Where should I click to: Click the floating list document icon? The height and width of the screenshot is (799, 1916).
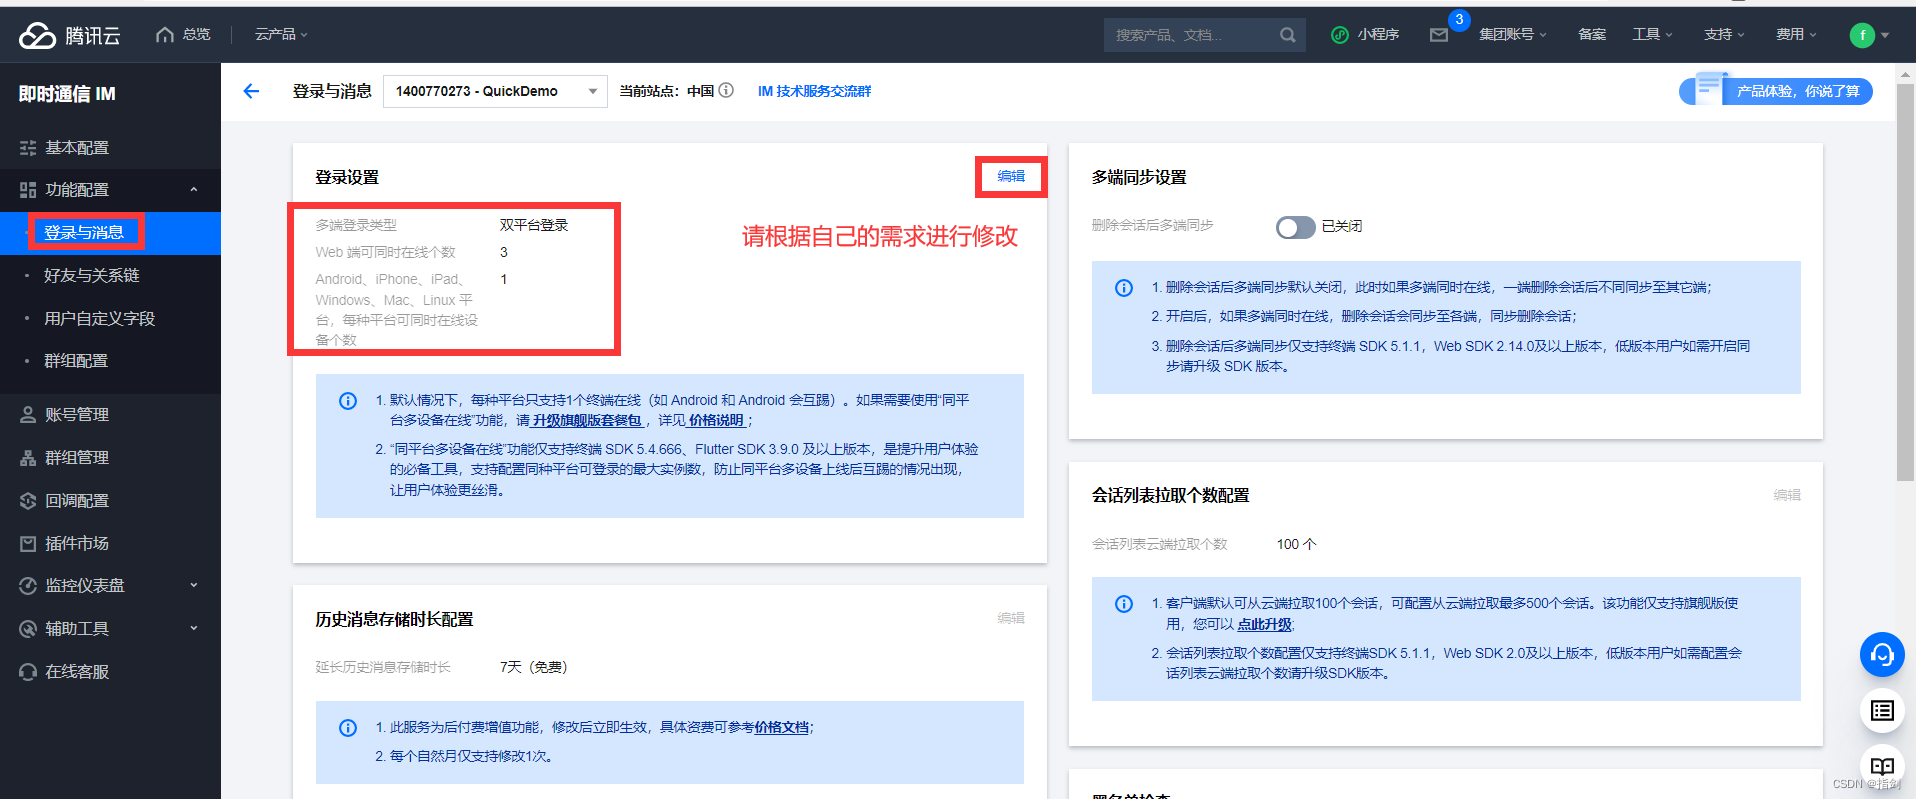coord(1882,711)
